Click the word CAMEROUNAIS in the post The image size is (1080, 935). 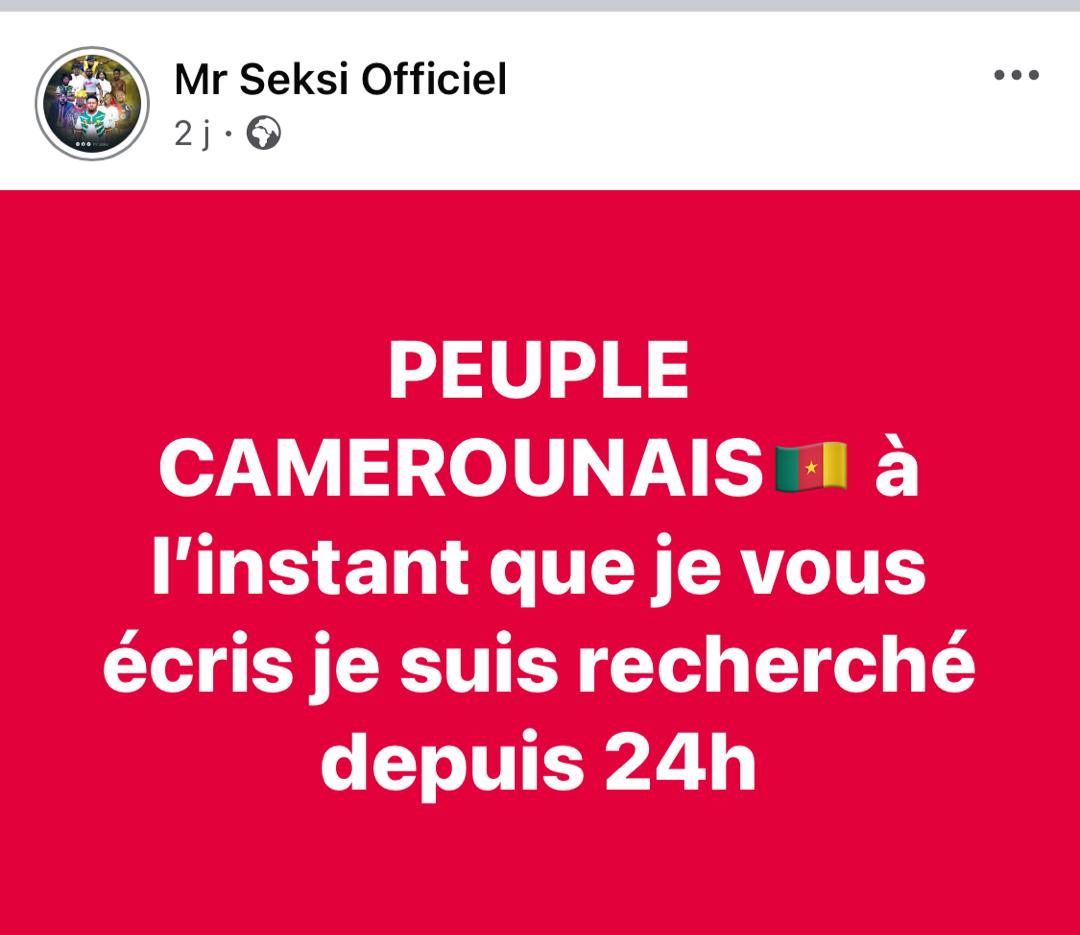point(461,469)
